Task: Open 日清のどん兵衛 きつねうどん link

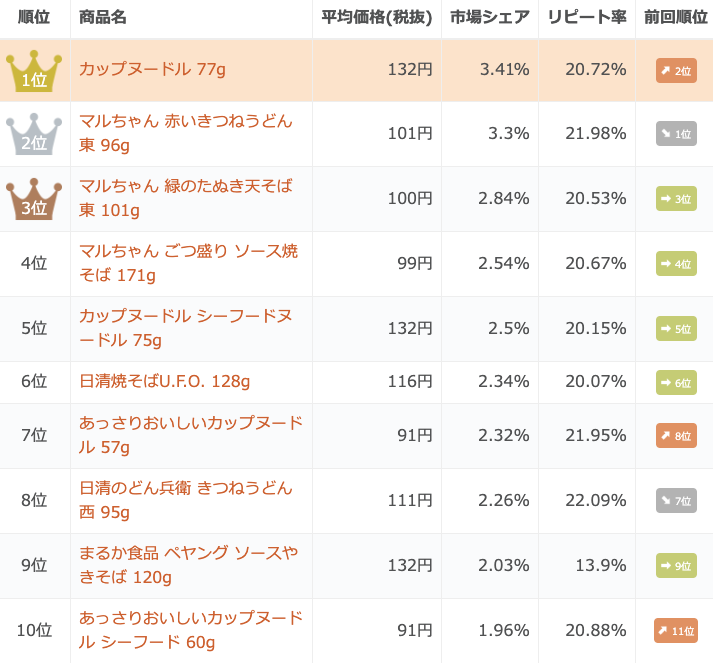Action: click(x=186, y=500)
